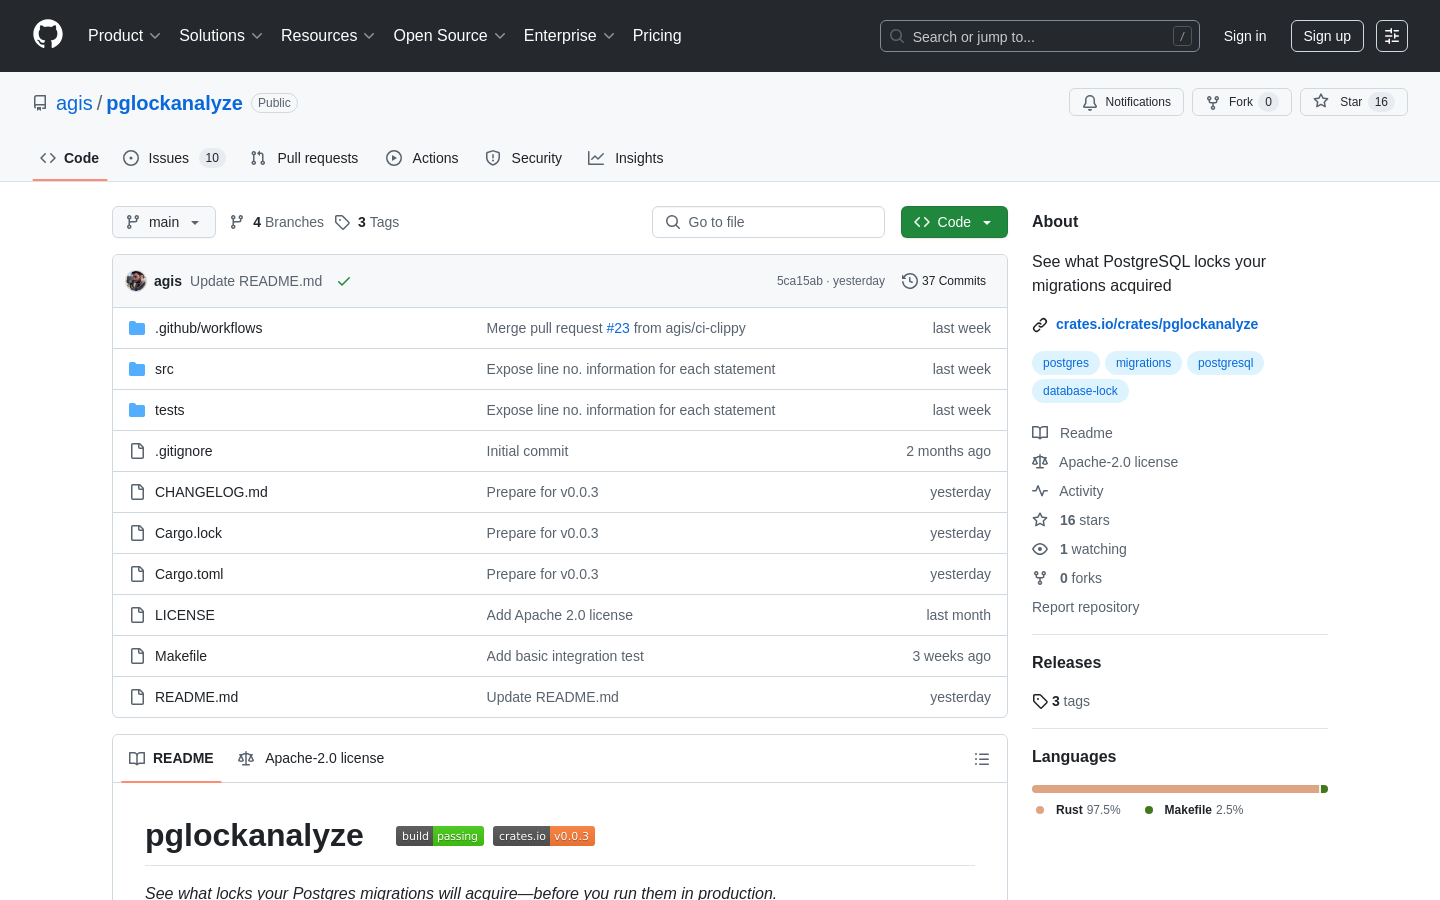Open the Cargo.toml file
Screen dimensions: 1440x900
(x=189, y=574)
